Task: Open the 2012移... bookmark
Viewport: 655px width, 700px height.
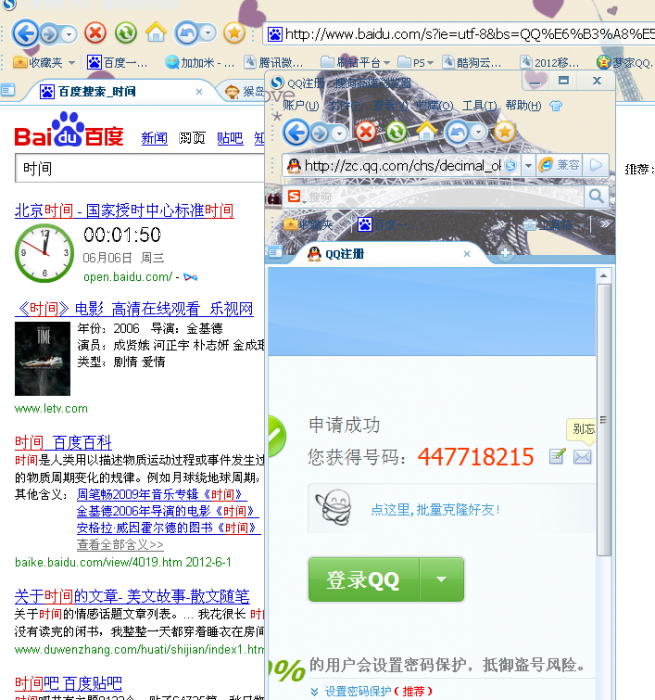Action: coord(550,62)
